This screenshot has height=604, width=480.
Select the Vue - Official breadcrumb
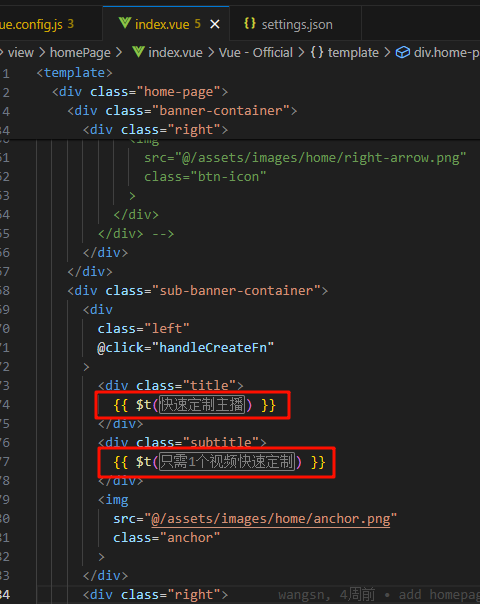[256, 52]
